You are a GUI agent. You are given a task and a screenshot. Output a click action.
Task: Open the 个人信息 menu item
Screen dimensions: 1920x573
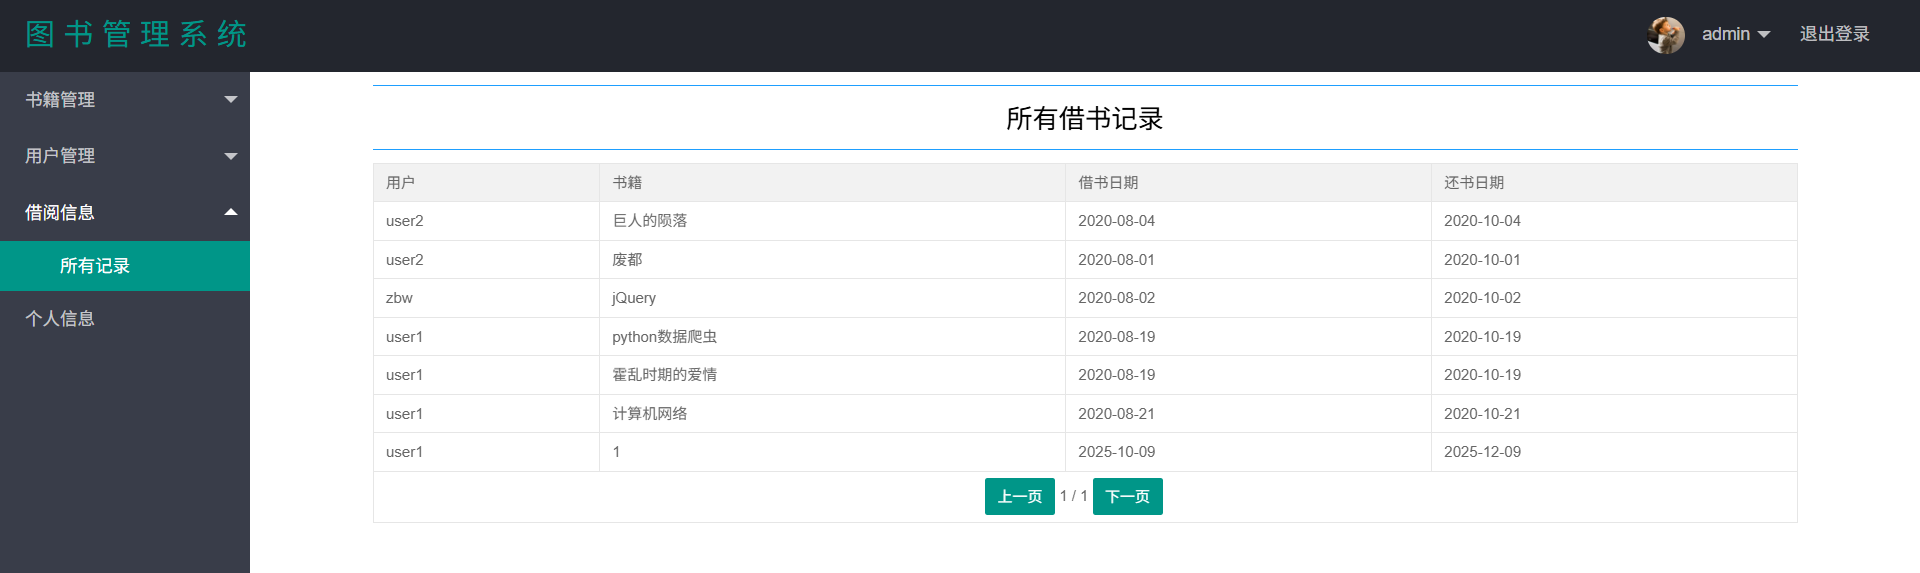[125, 318]
